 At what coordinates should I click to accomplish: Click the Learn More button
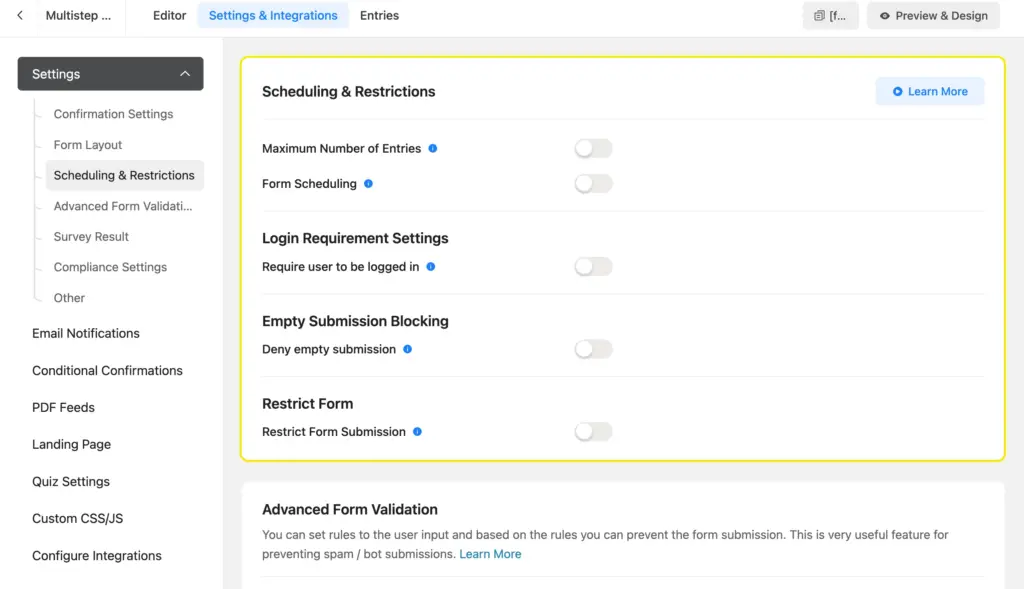(x=930, y=92)
